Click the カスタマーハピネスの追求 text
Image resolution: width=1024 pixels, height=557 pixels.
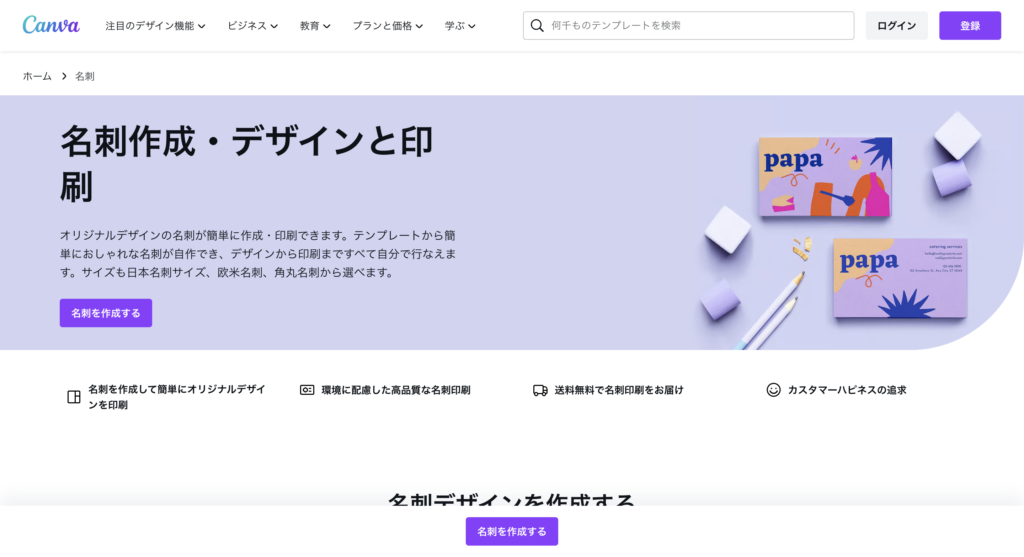[x=847, y=390]
